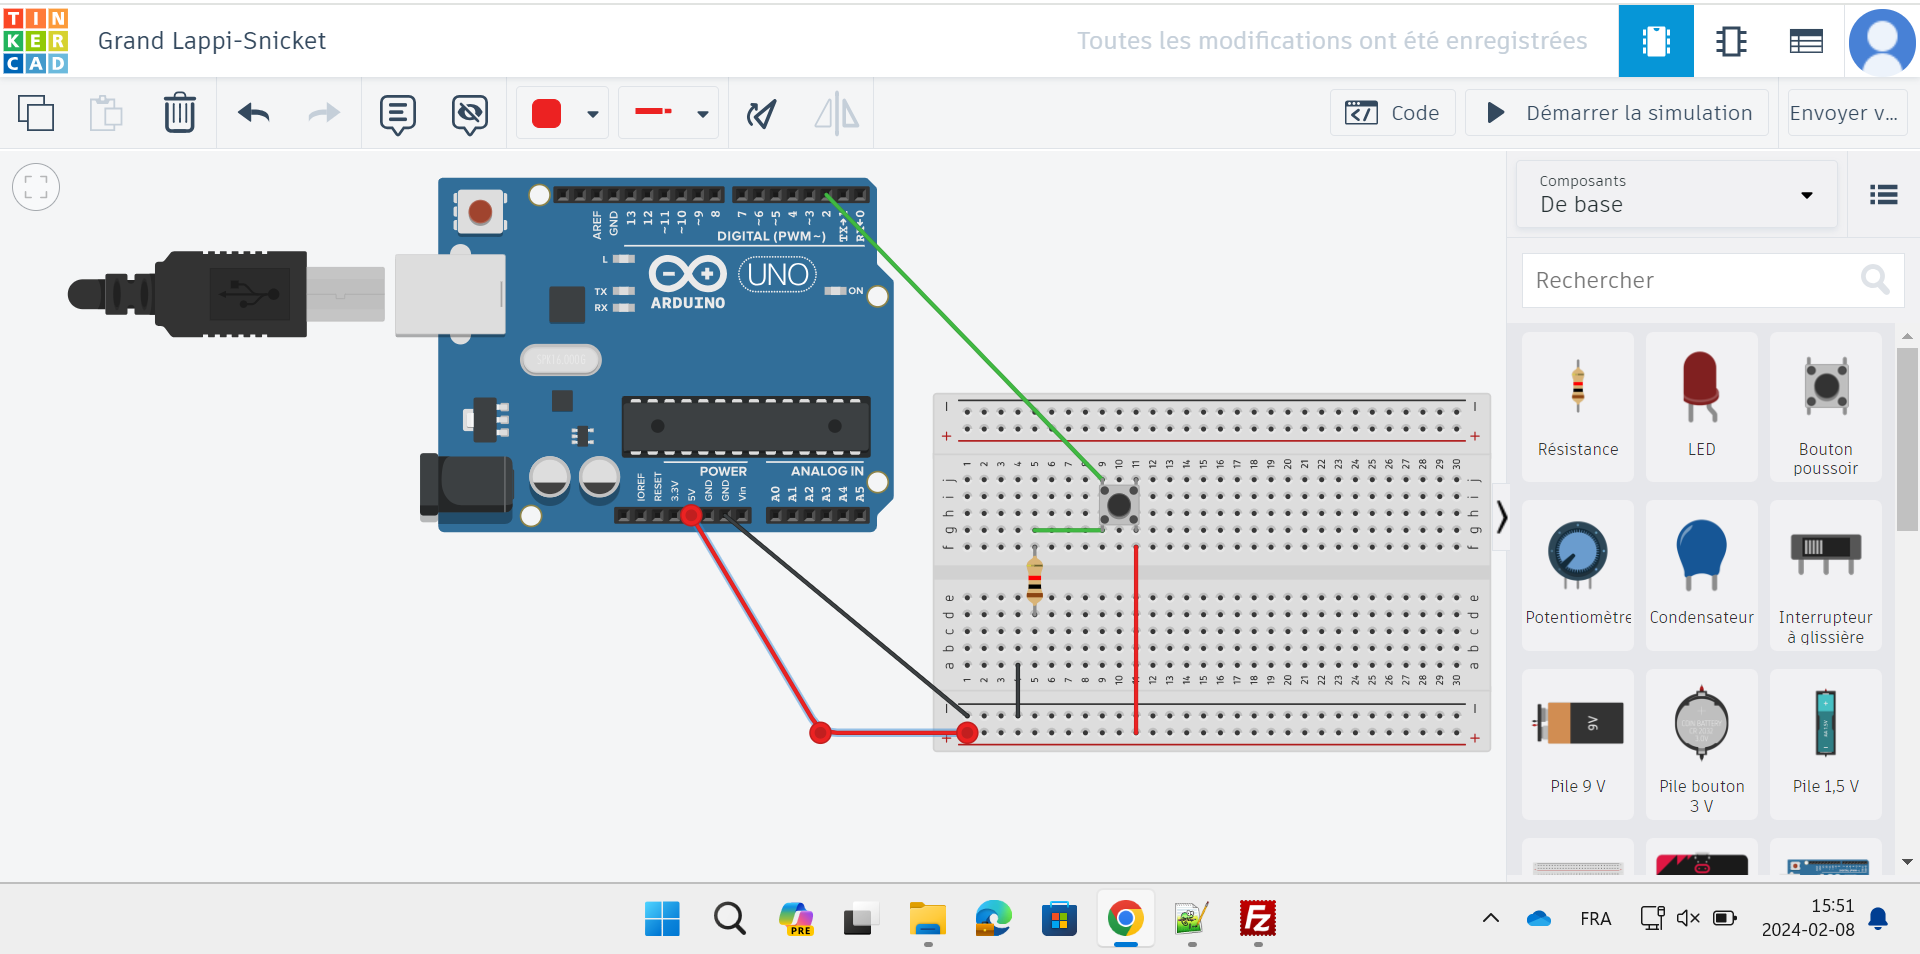Viewport: 1920px width, 954px height.
Task: Open Microsoft Store from taskbar
Action: click(x=1059, y=918)
